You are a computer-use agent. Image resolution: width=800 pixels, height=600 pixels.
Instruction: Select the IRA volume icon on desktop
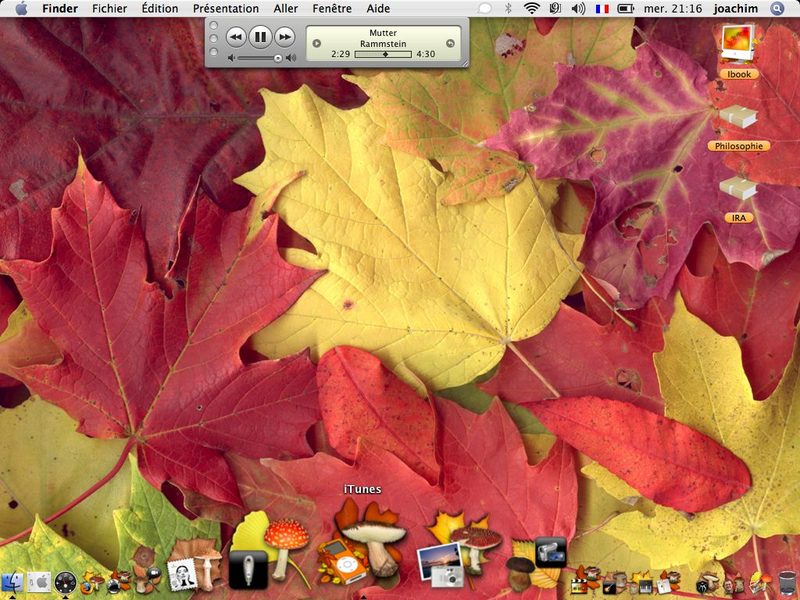point(738,189)
